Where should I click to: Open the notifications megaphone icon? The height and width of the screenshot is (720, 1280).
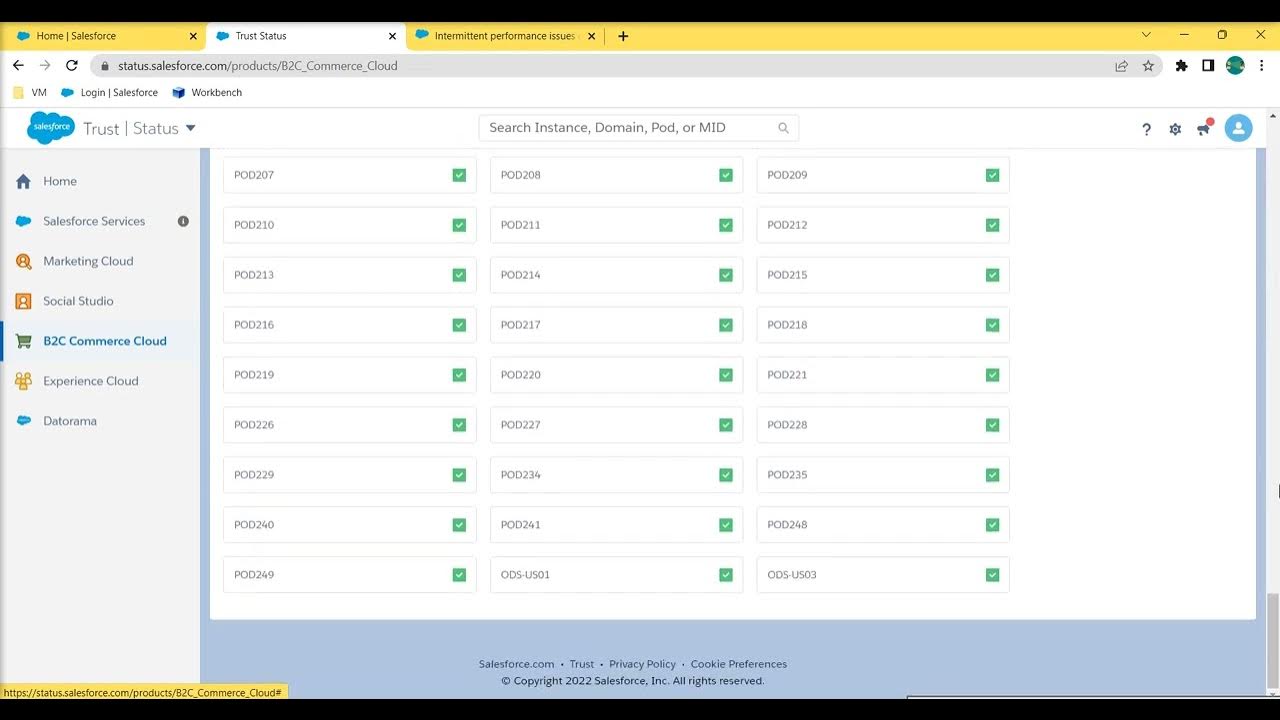(x=1204, y=128)
